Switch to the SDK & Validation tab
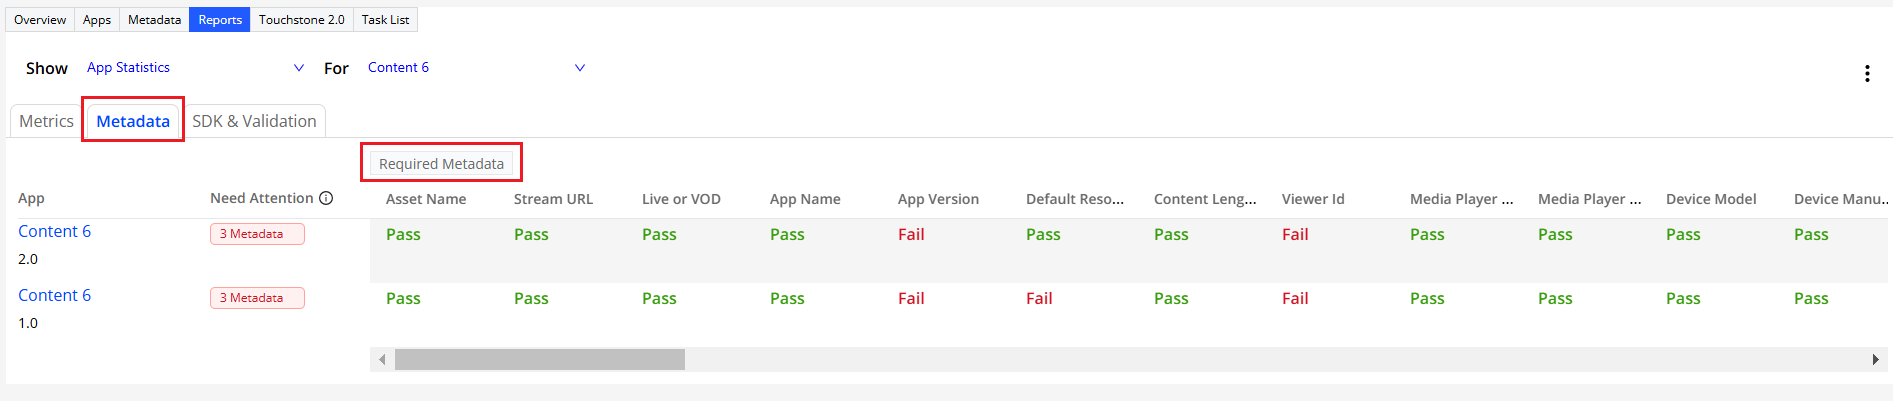The width and height of the screenshot is (1893, 401). point(254,121)
